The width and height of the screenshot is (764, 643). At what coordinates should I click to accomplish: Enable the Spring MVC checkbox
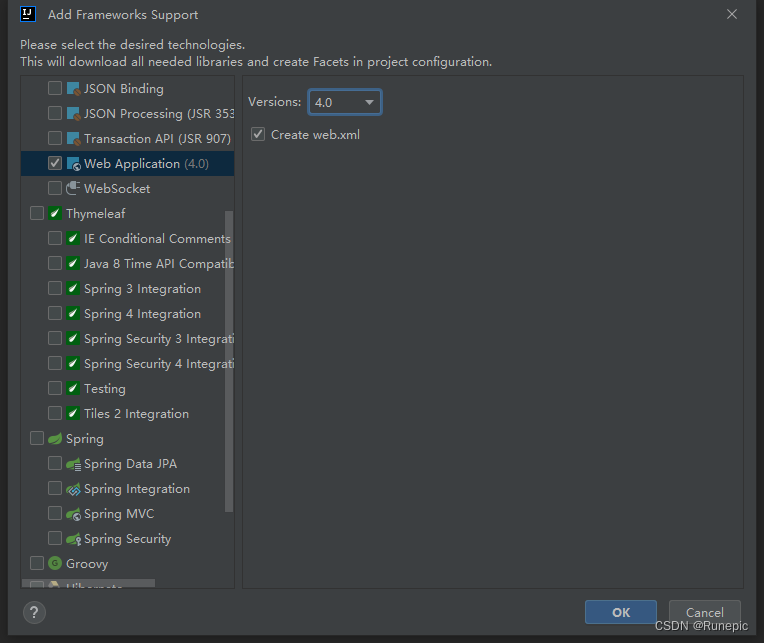tap(55, 513)
